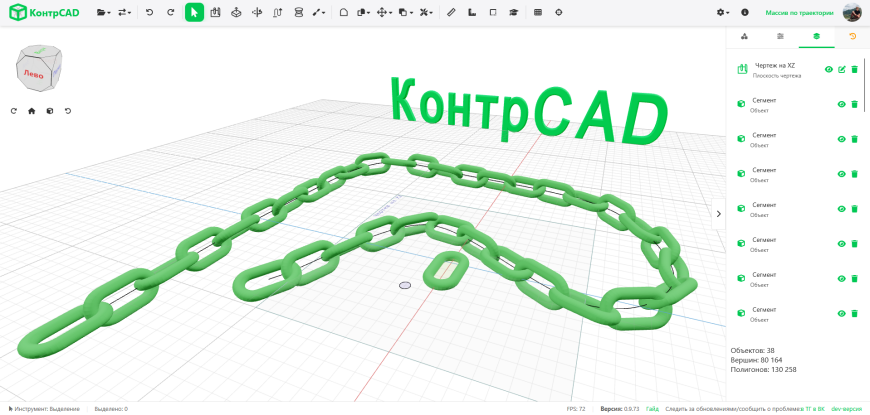Image resolution: width=870 pixels, height=415 pixels.
Task: Select the Sweep along path tool
Action: 278,12
